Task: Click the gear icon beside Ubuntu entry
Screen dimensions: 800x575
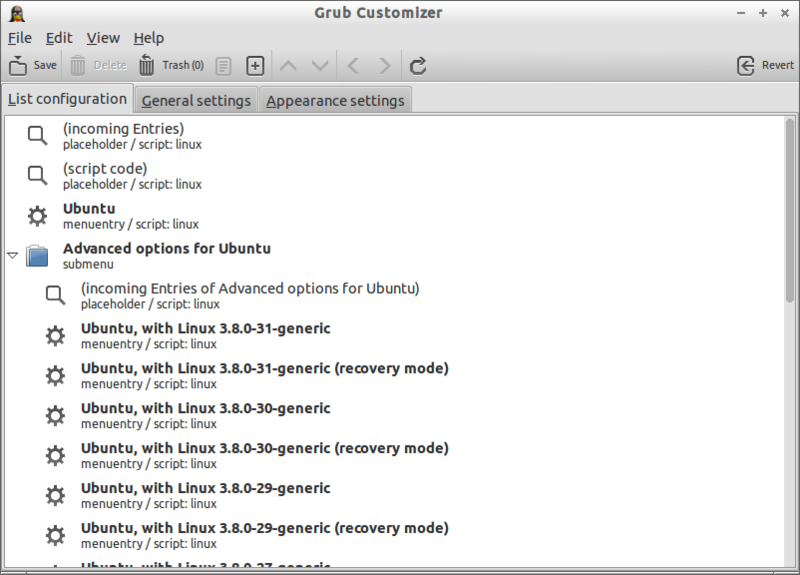Action: [37, 216]
